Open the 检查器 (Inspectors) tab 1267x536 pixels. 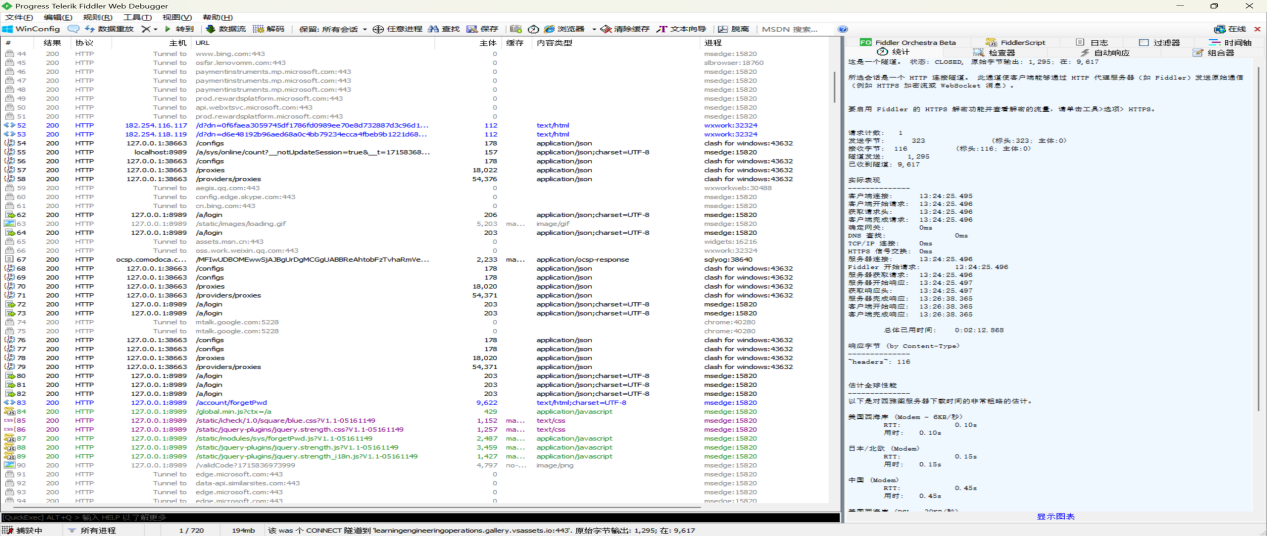(x=993, y=52)
